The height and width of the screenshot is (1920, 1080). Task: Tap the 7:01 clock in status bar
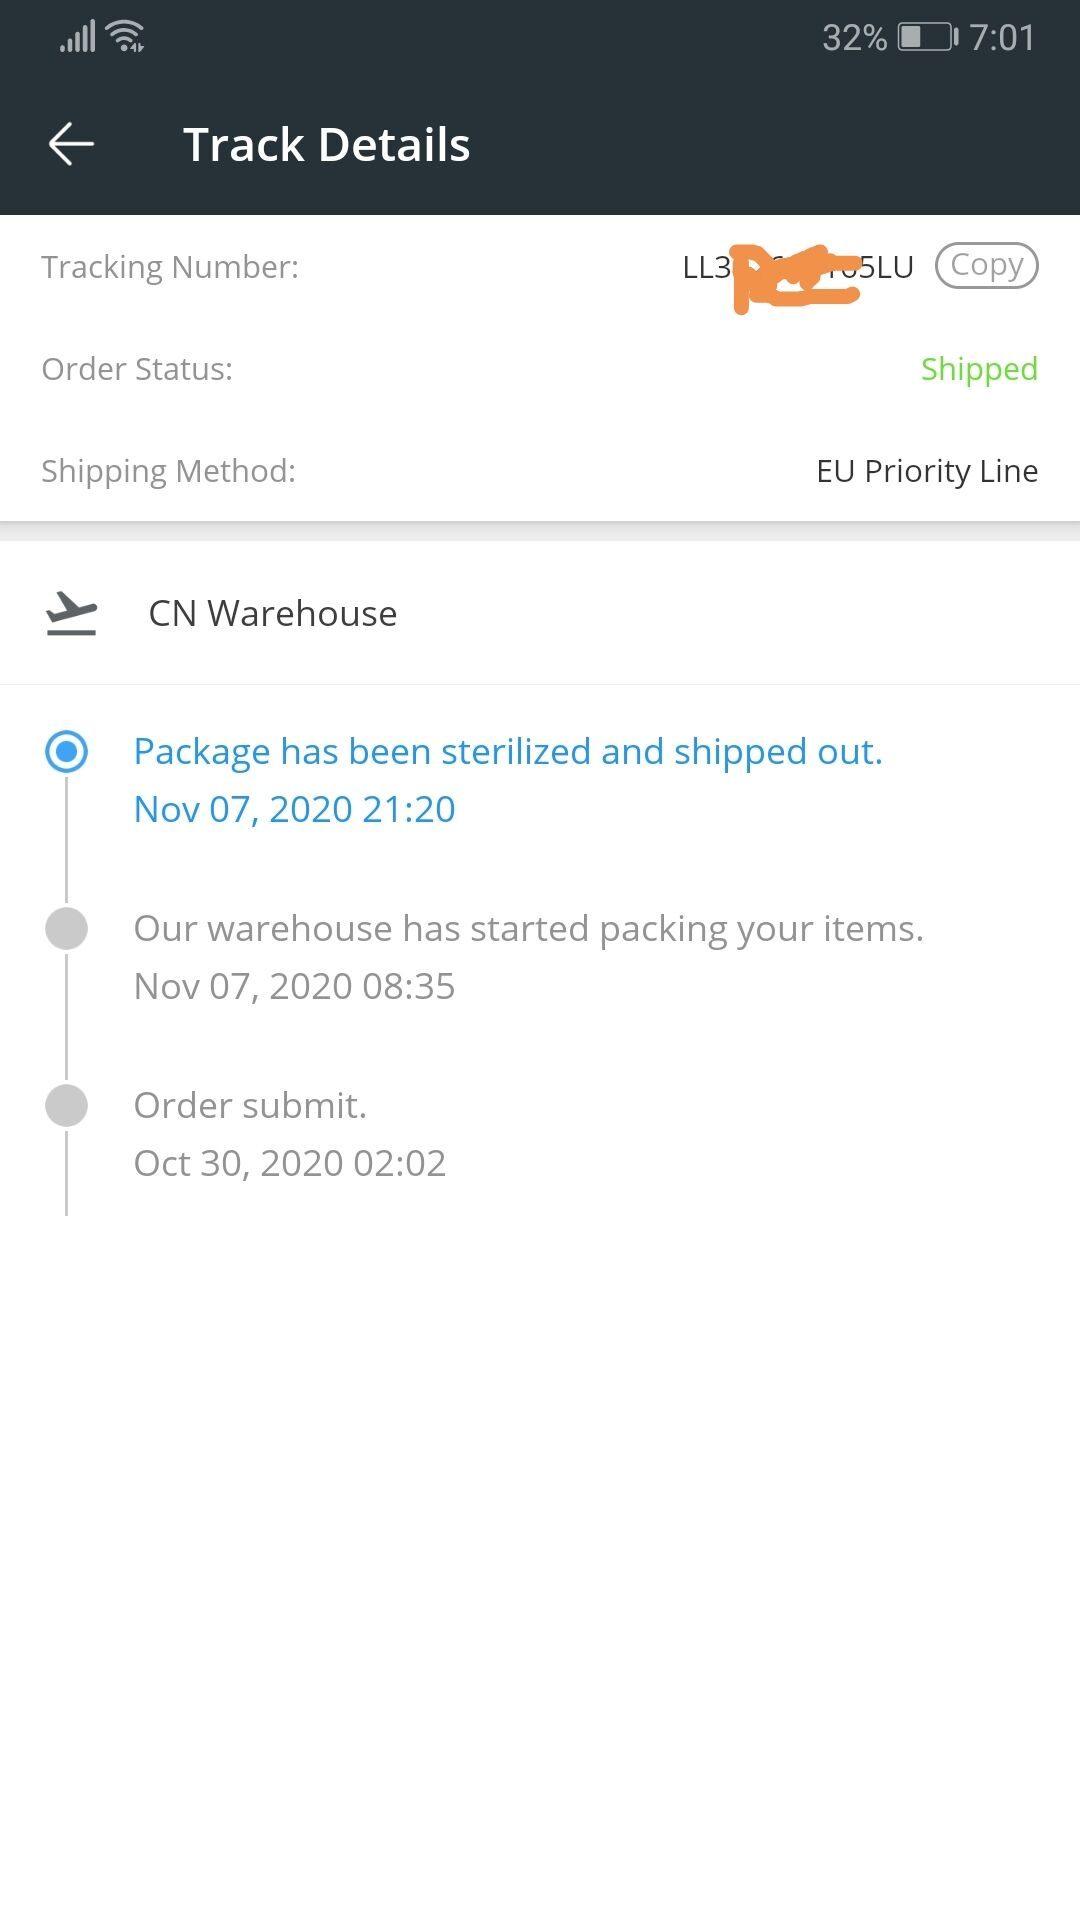point(1001,38)
